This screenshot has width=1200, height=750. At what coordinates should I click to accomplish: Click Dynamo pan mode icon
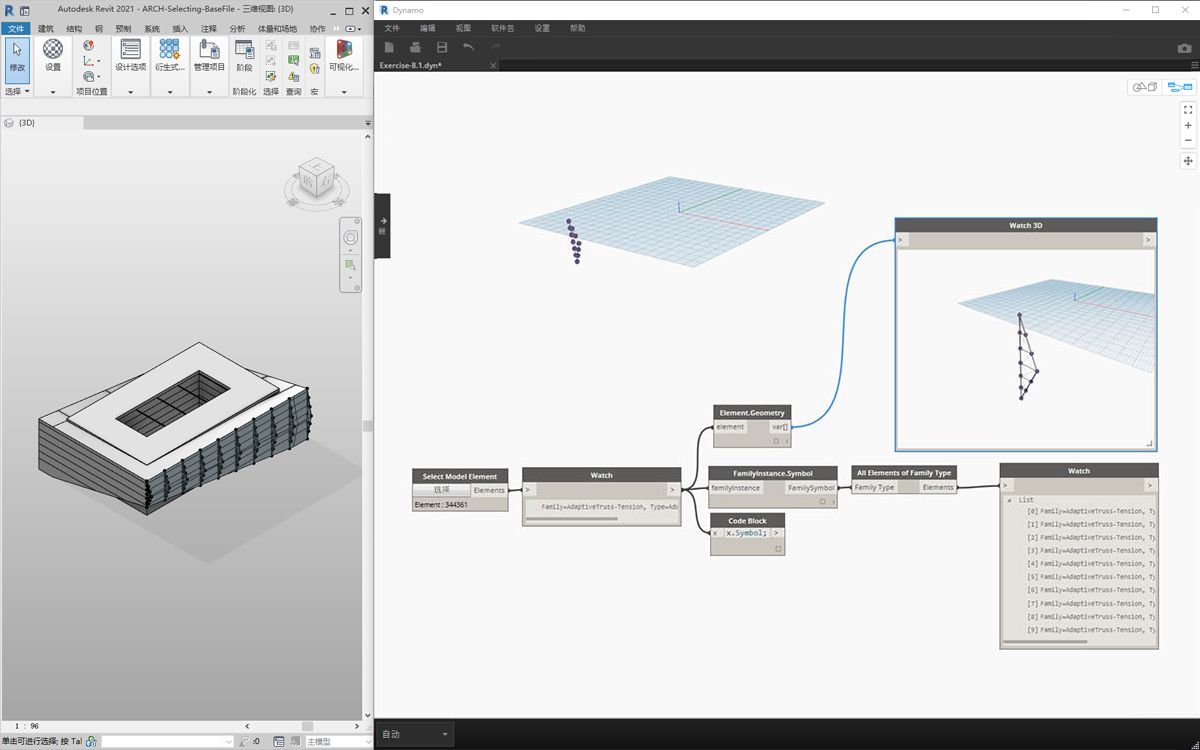coord(1188,161)
